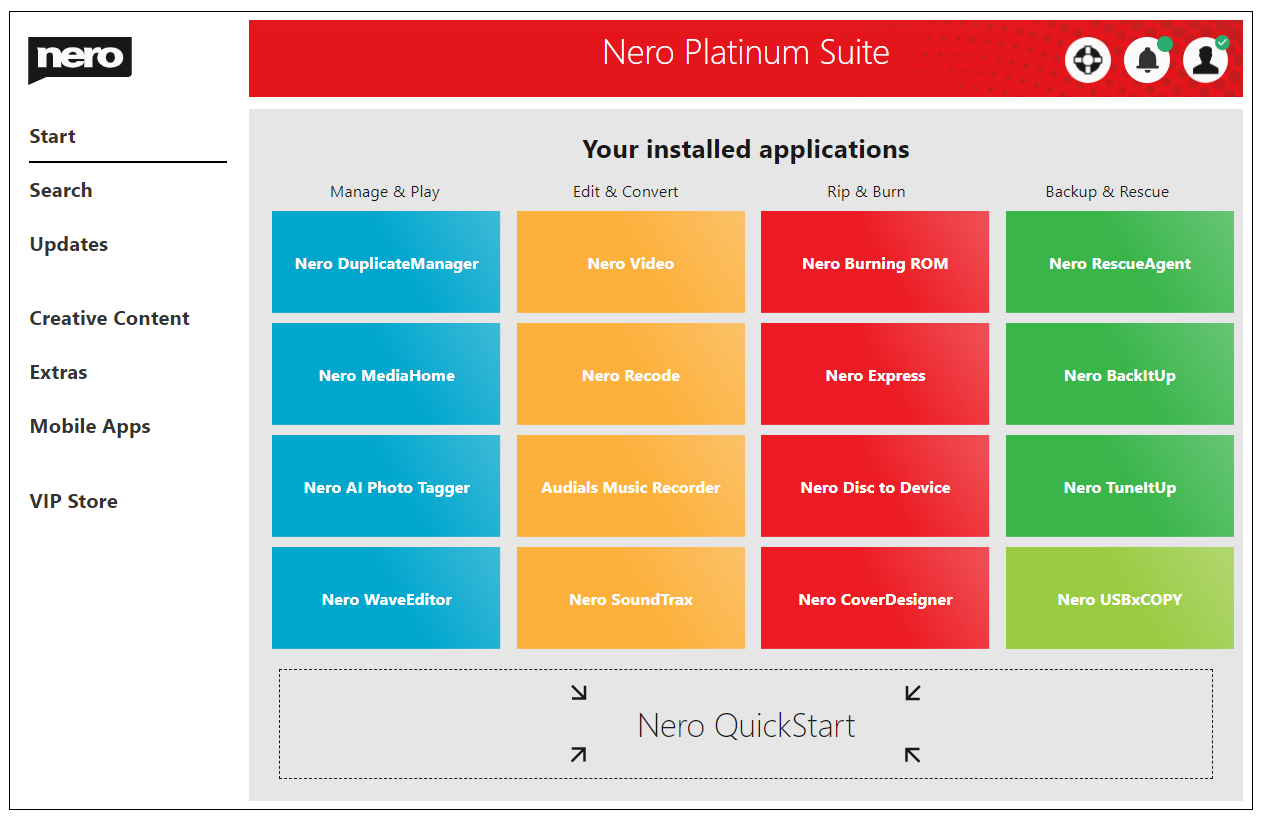The height and width of the screenshot is (824, 1267).
Task: Select the Start menu entry
Action: coord(52,136)
